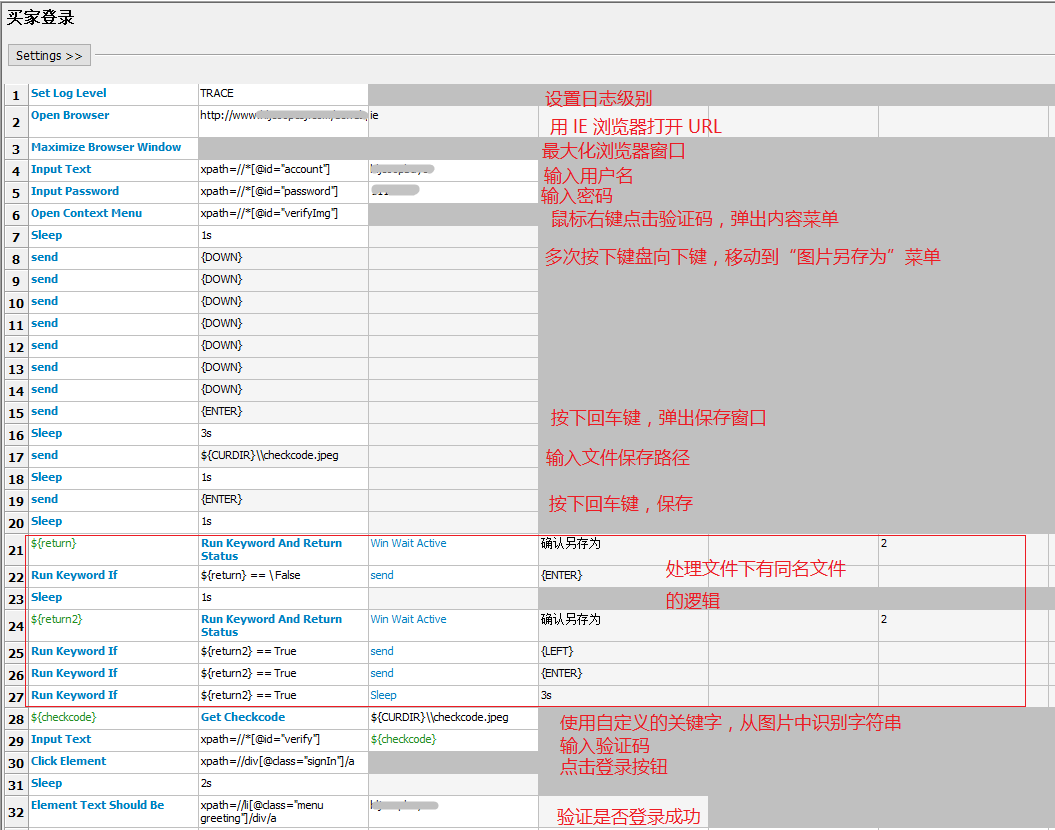Screen dimensions: 1055x830
Task: Select the xpath verify locator in row 29
Action: click(x=283, y=740)
